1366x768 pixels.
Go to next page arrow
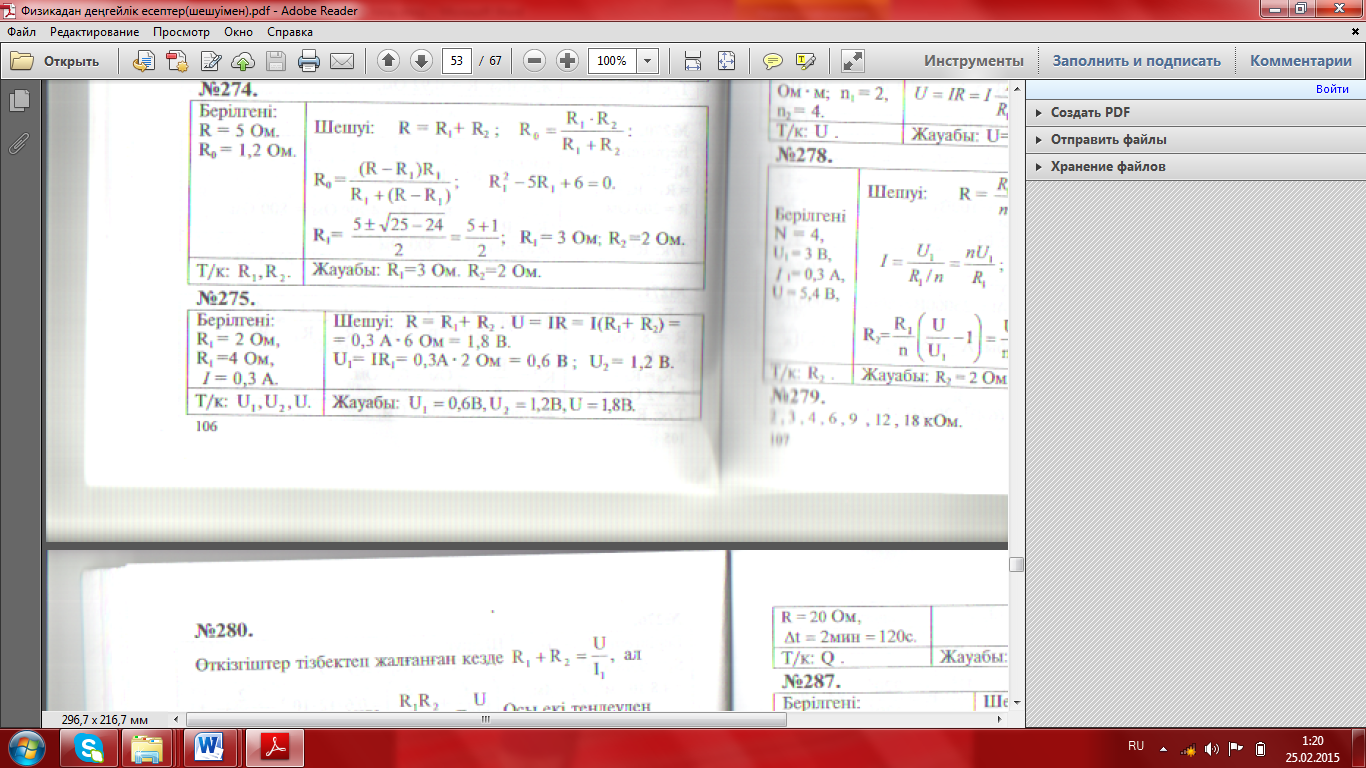(x=421, y=61)
